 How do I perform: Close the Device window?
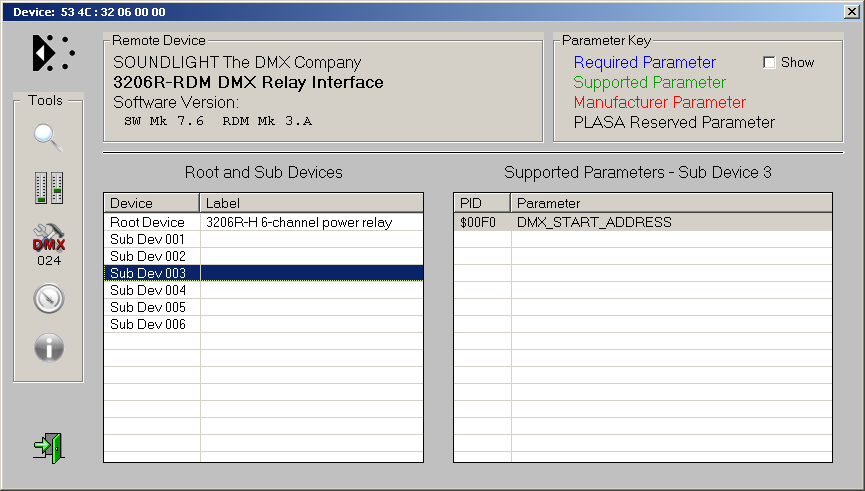coord(850,11)
